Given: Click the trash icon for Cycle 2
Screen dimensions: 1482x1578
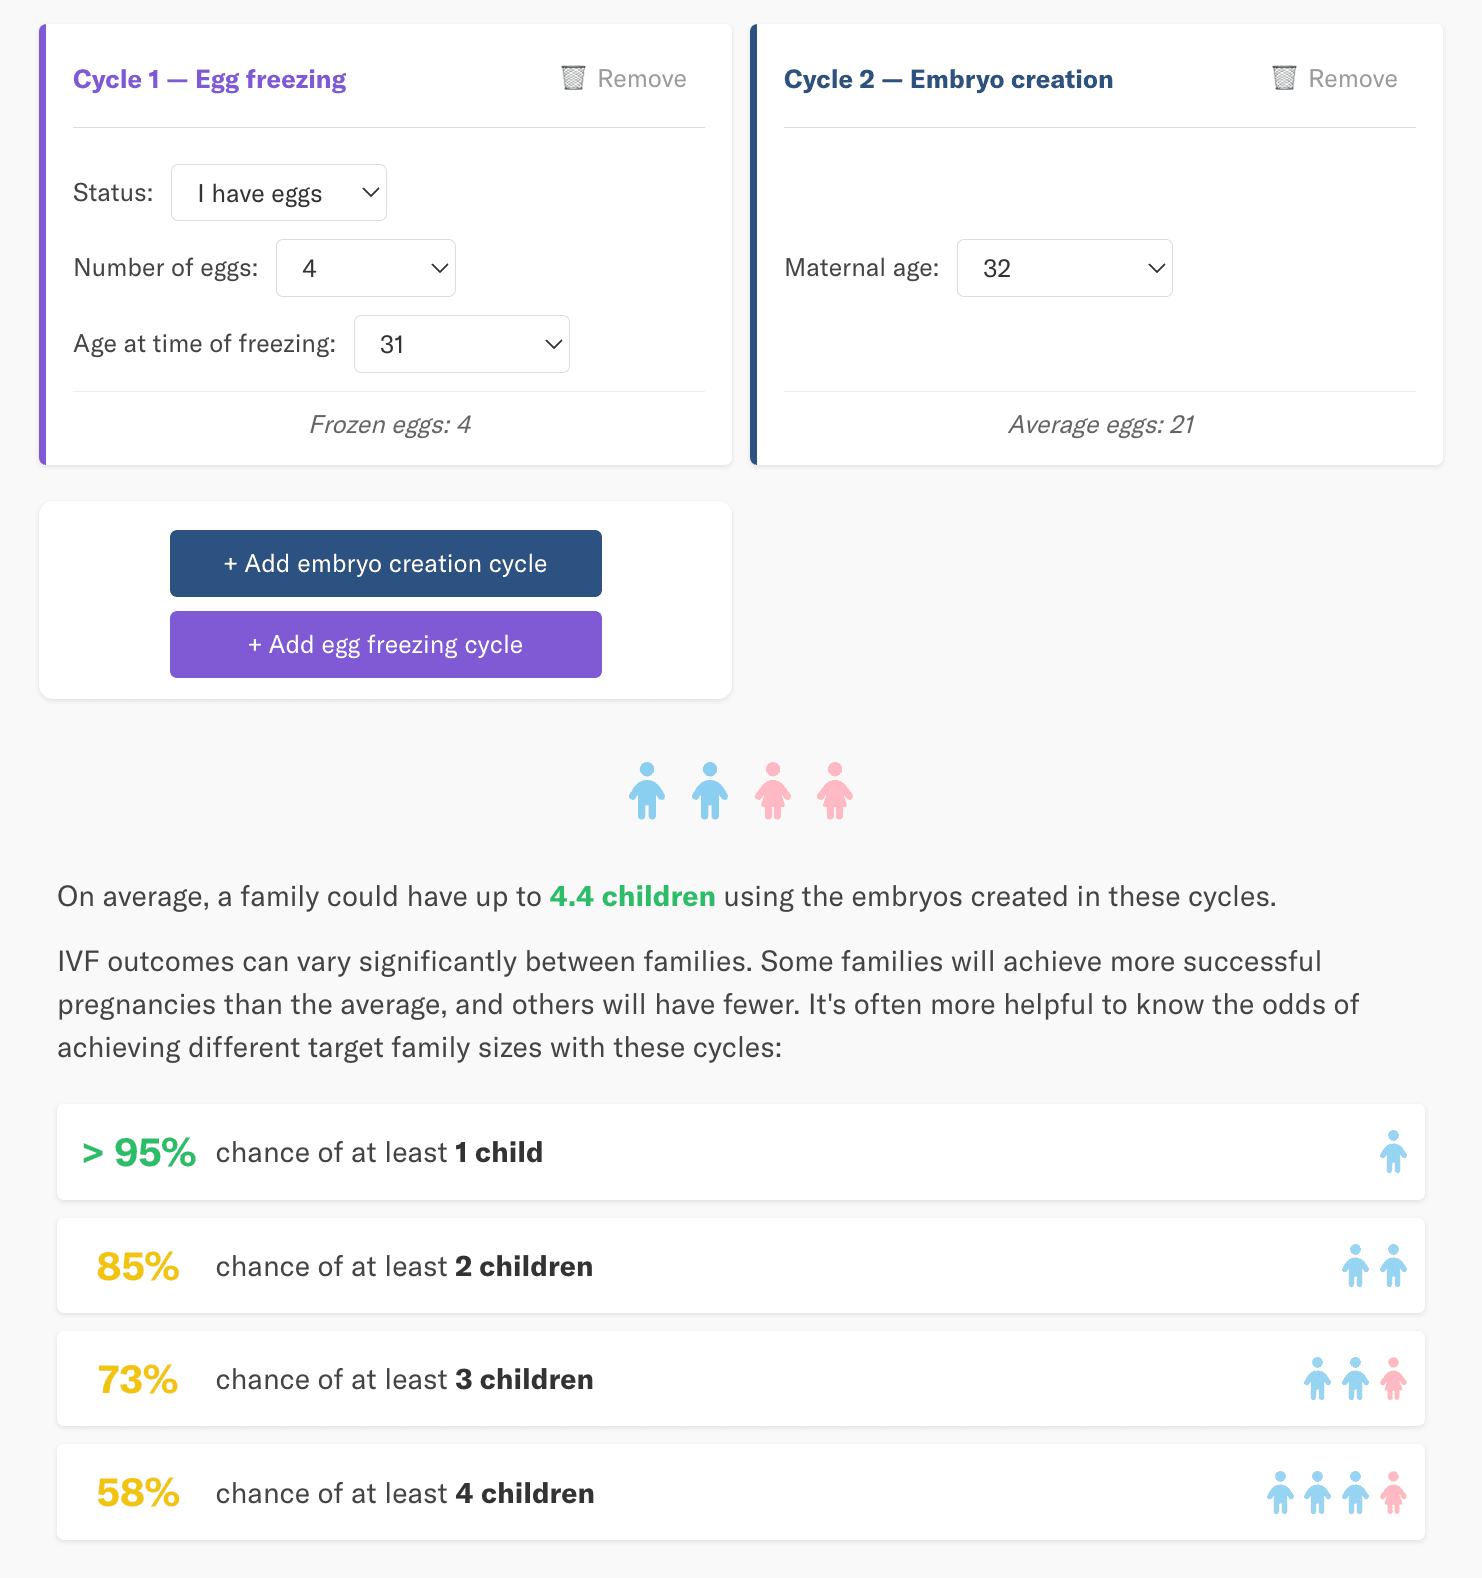Looking at the screenshot, I should click(x=1284, y=78).
